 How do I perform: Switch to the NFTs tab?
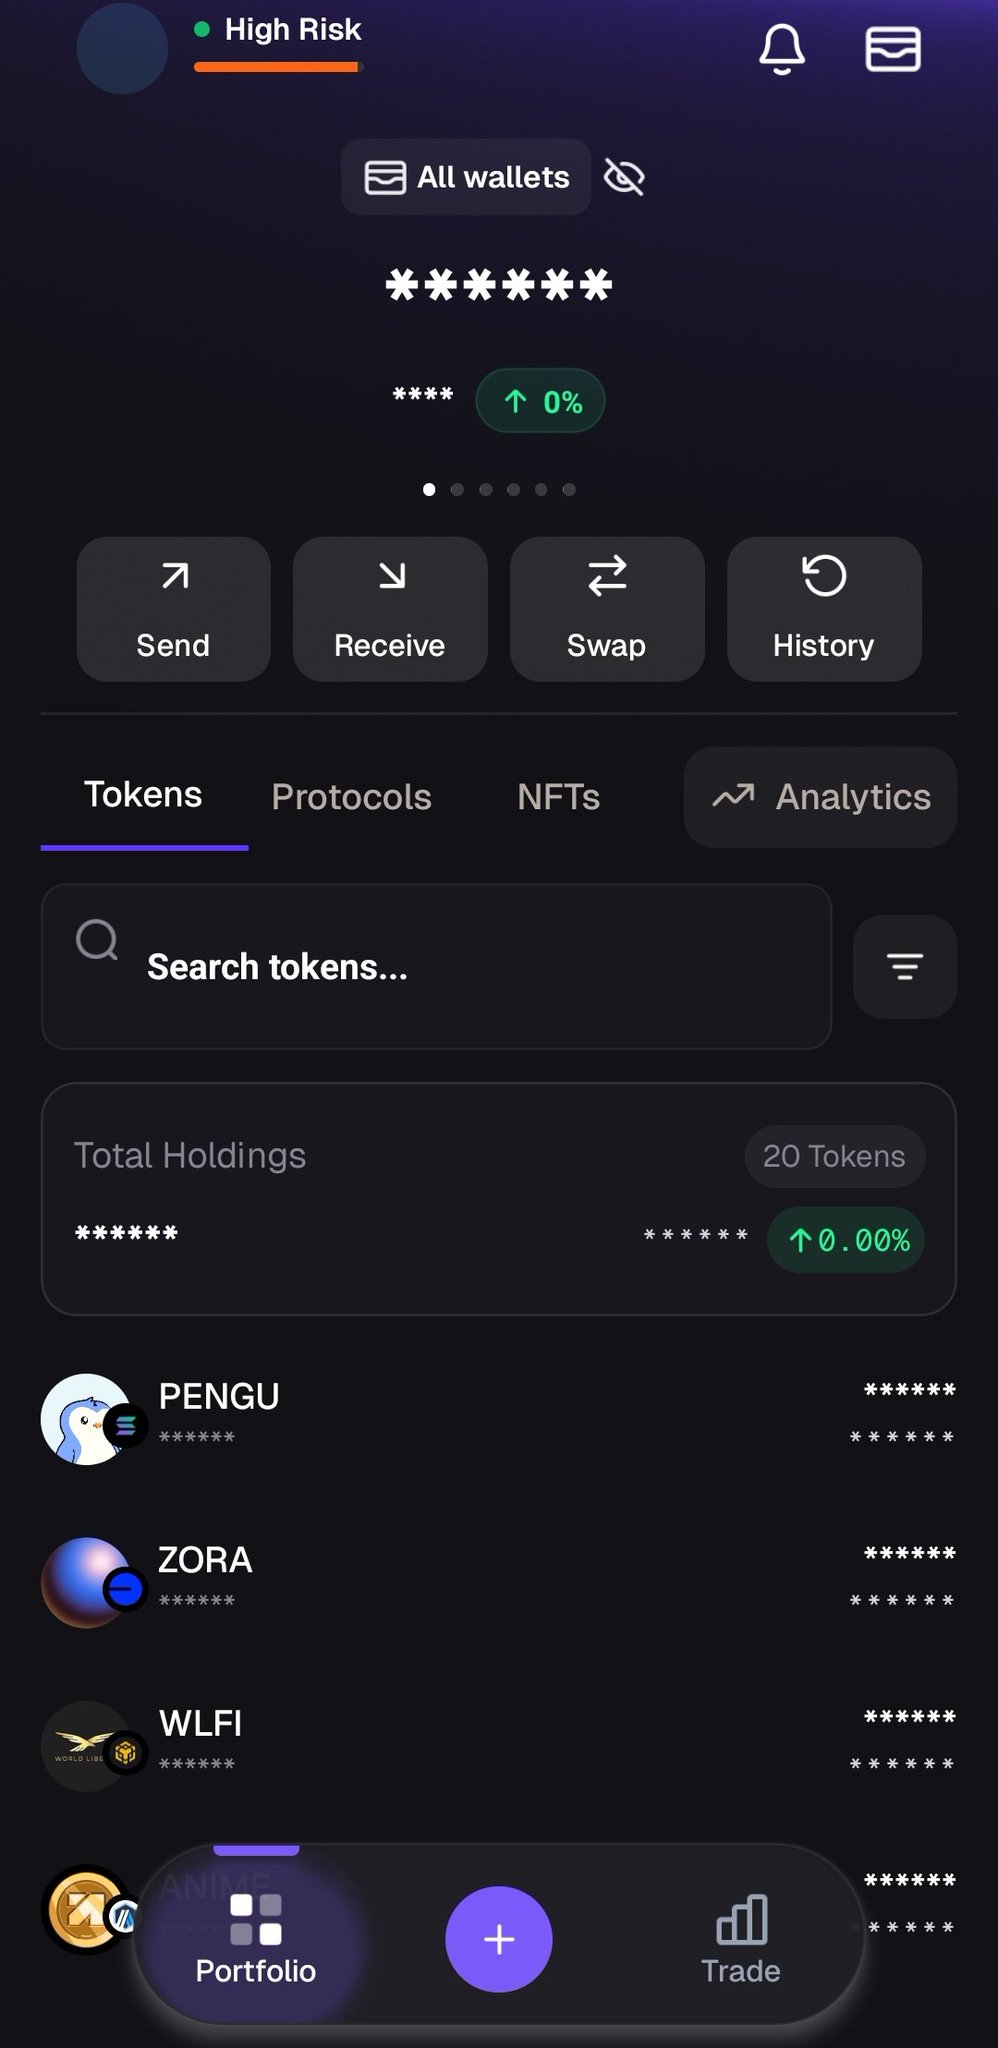pos(558,797)
